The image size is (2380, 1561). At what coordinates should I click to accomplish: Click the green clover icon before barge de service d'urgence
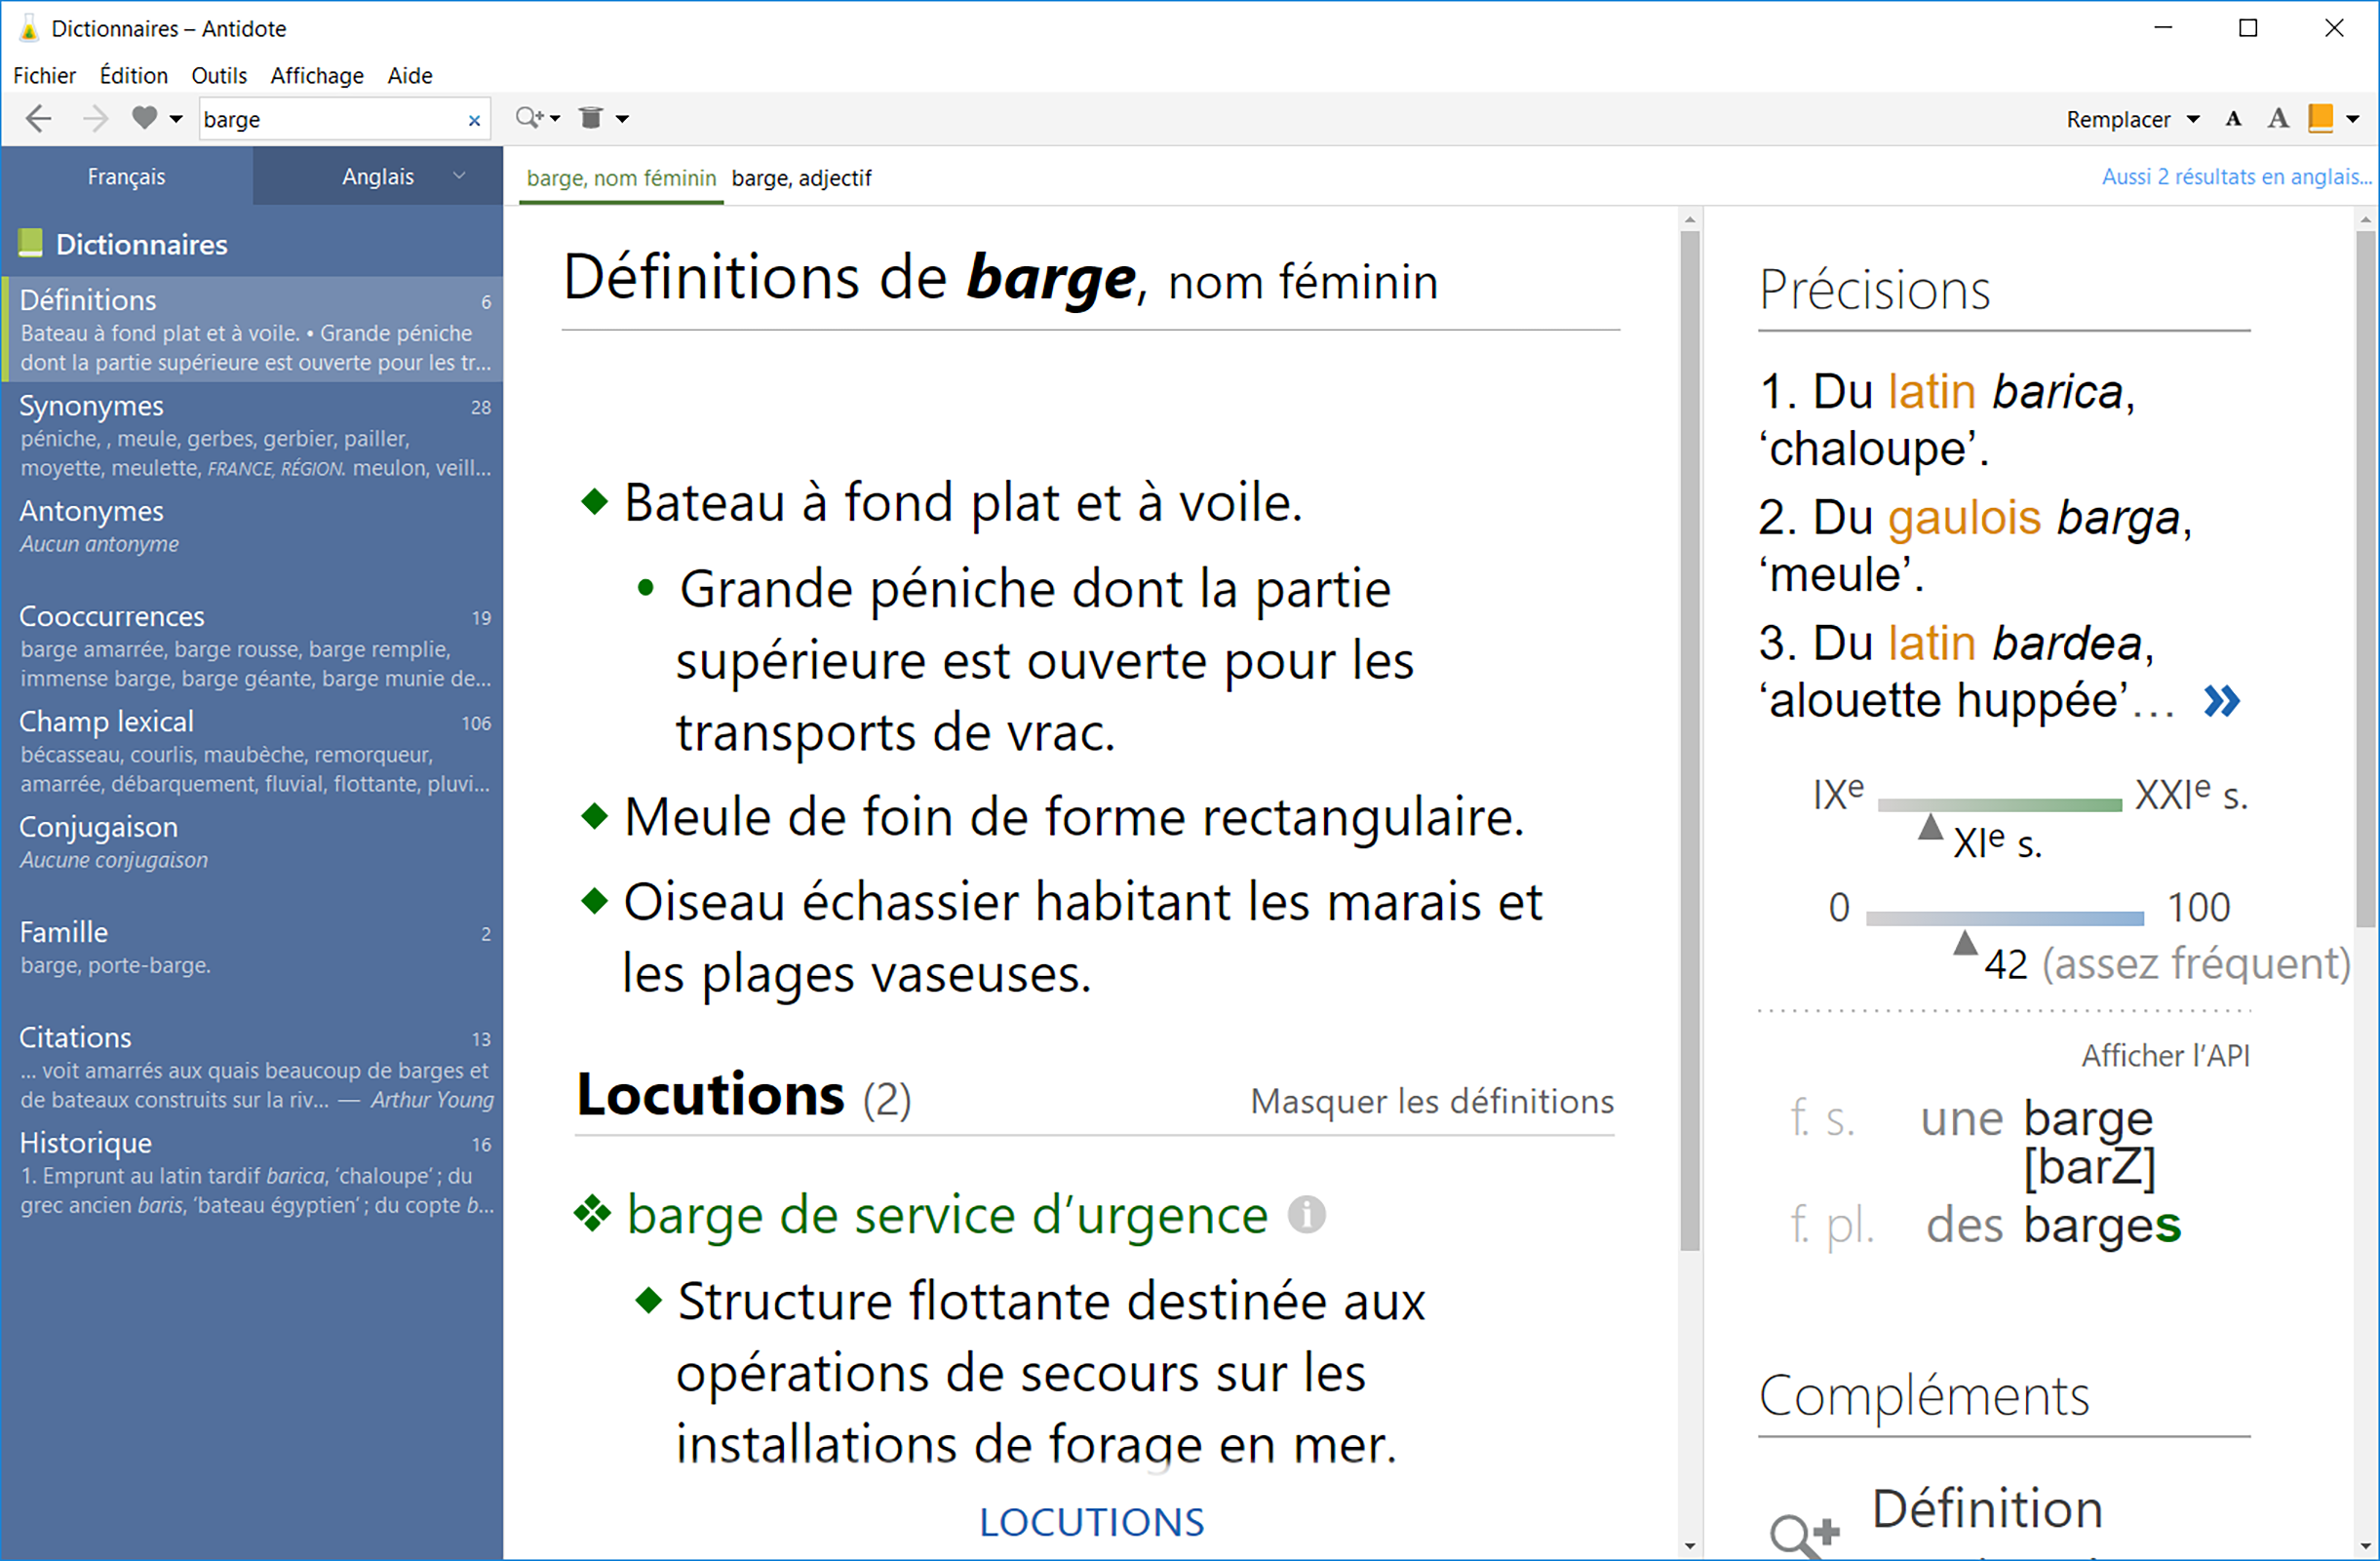click(592, 1213)
